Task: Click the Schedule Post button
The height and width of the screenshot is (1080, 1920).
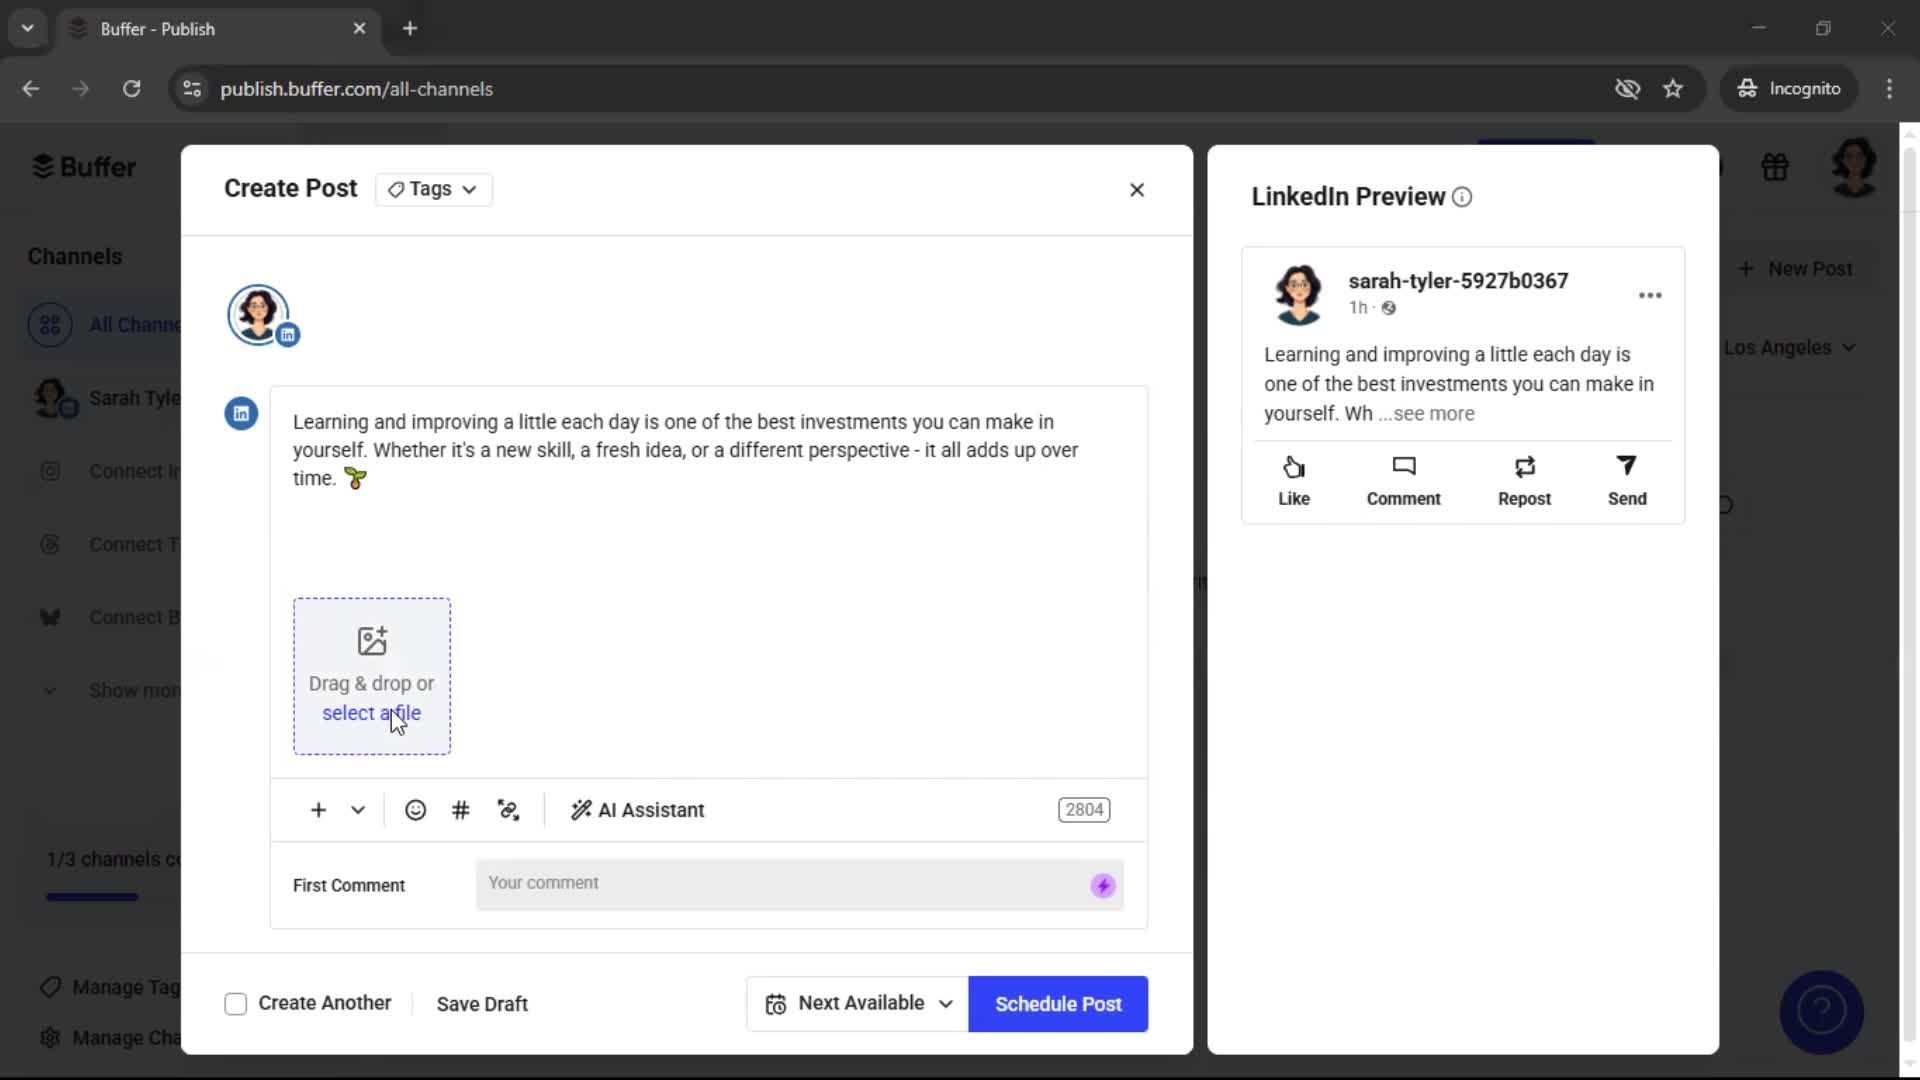Action: [1057, 1003]
